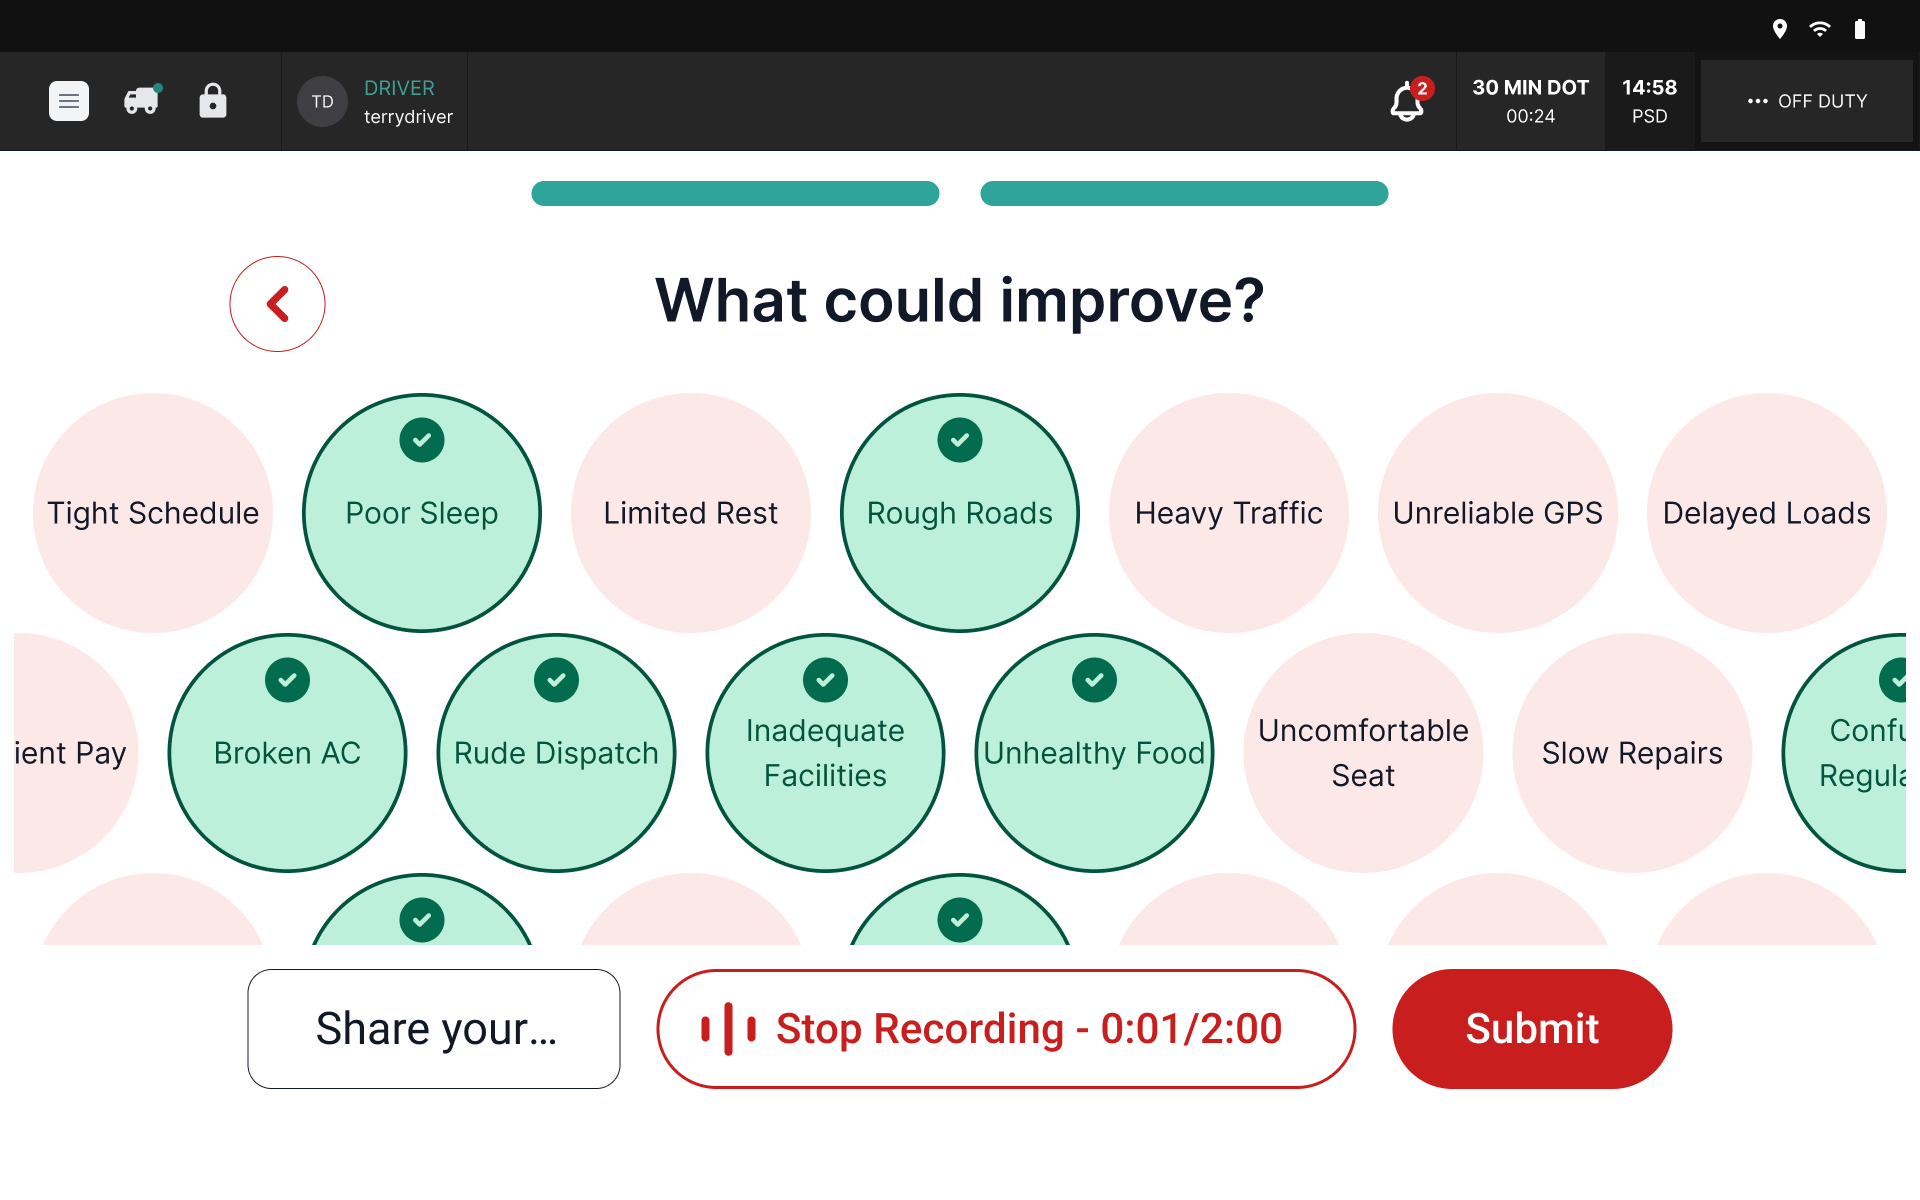The width and height of the screenshot is (1920, 1200).
Task: Open the hamburger menu icon
Action: [x=69, y=101]
